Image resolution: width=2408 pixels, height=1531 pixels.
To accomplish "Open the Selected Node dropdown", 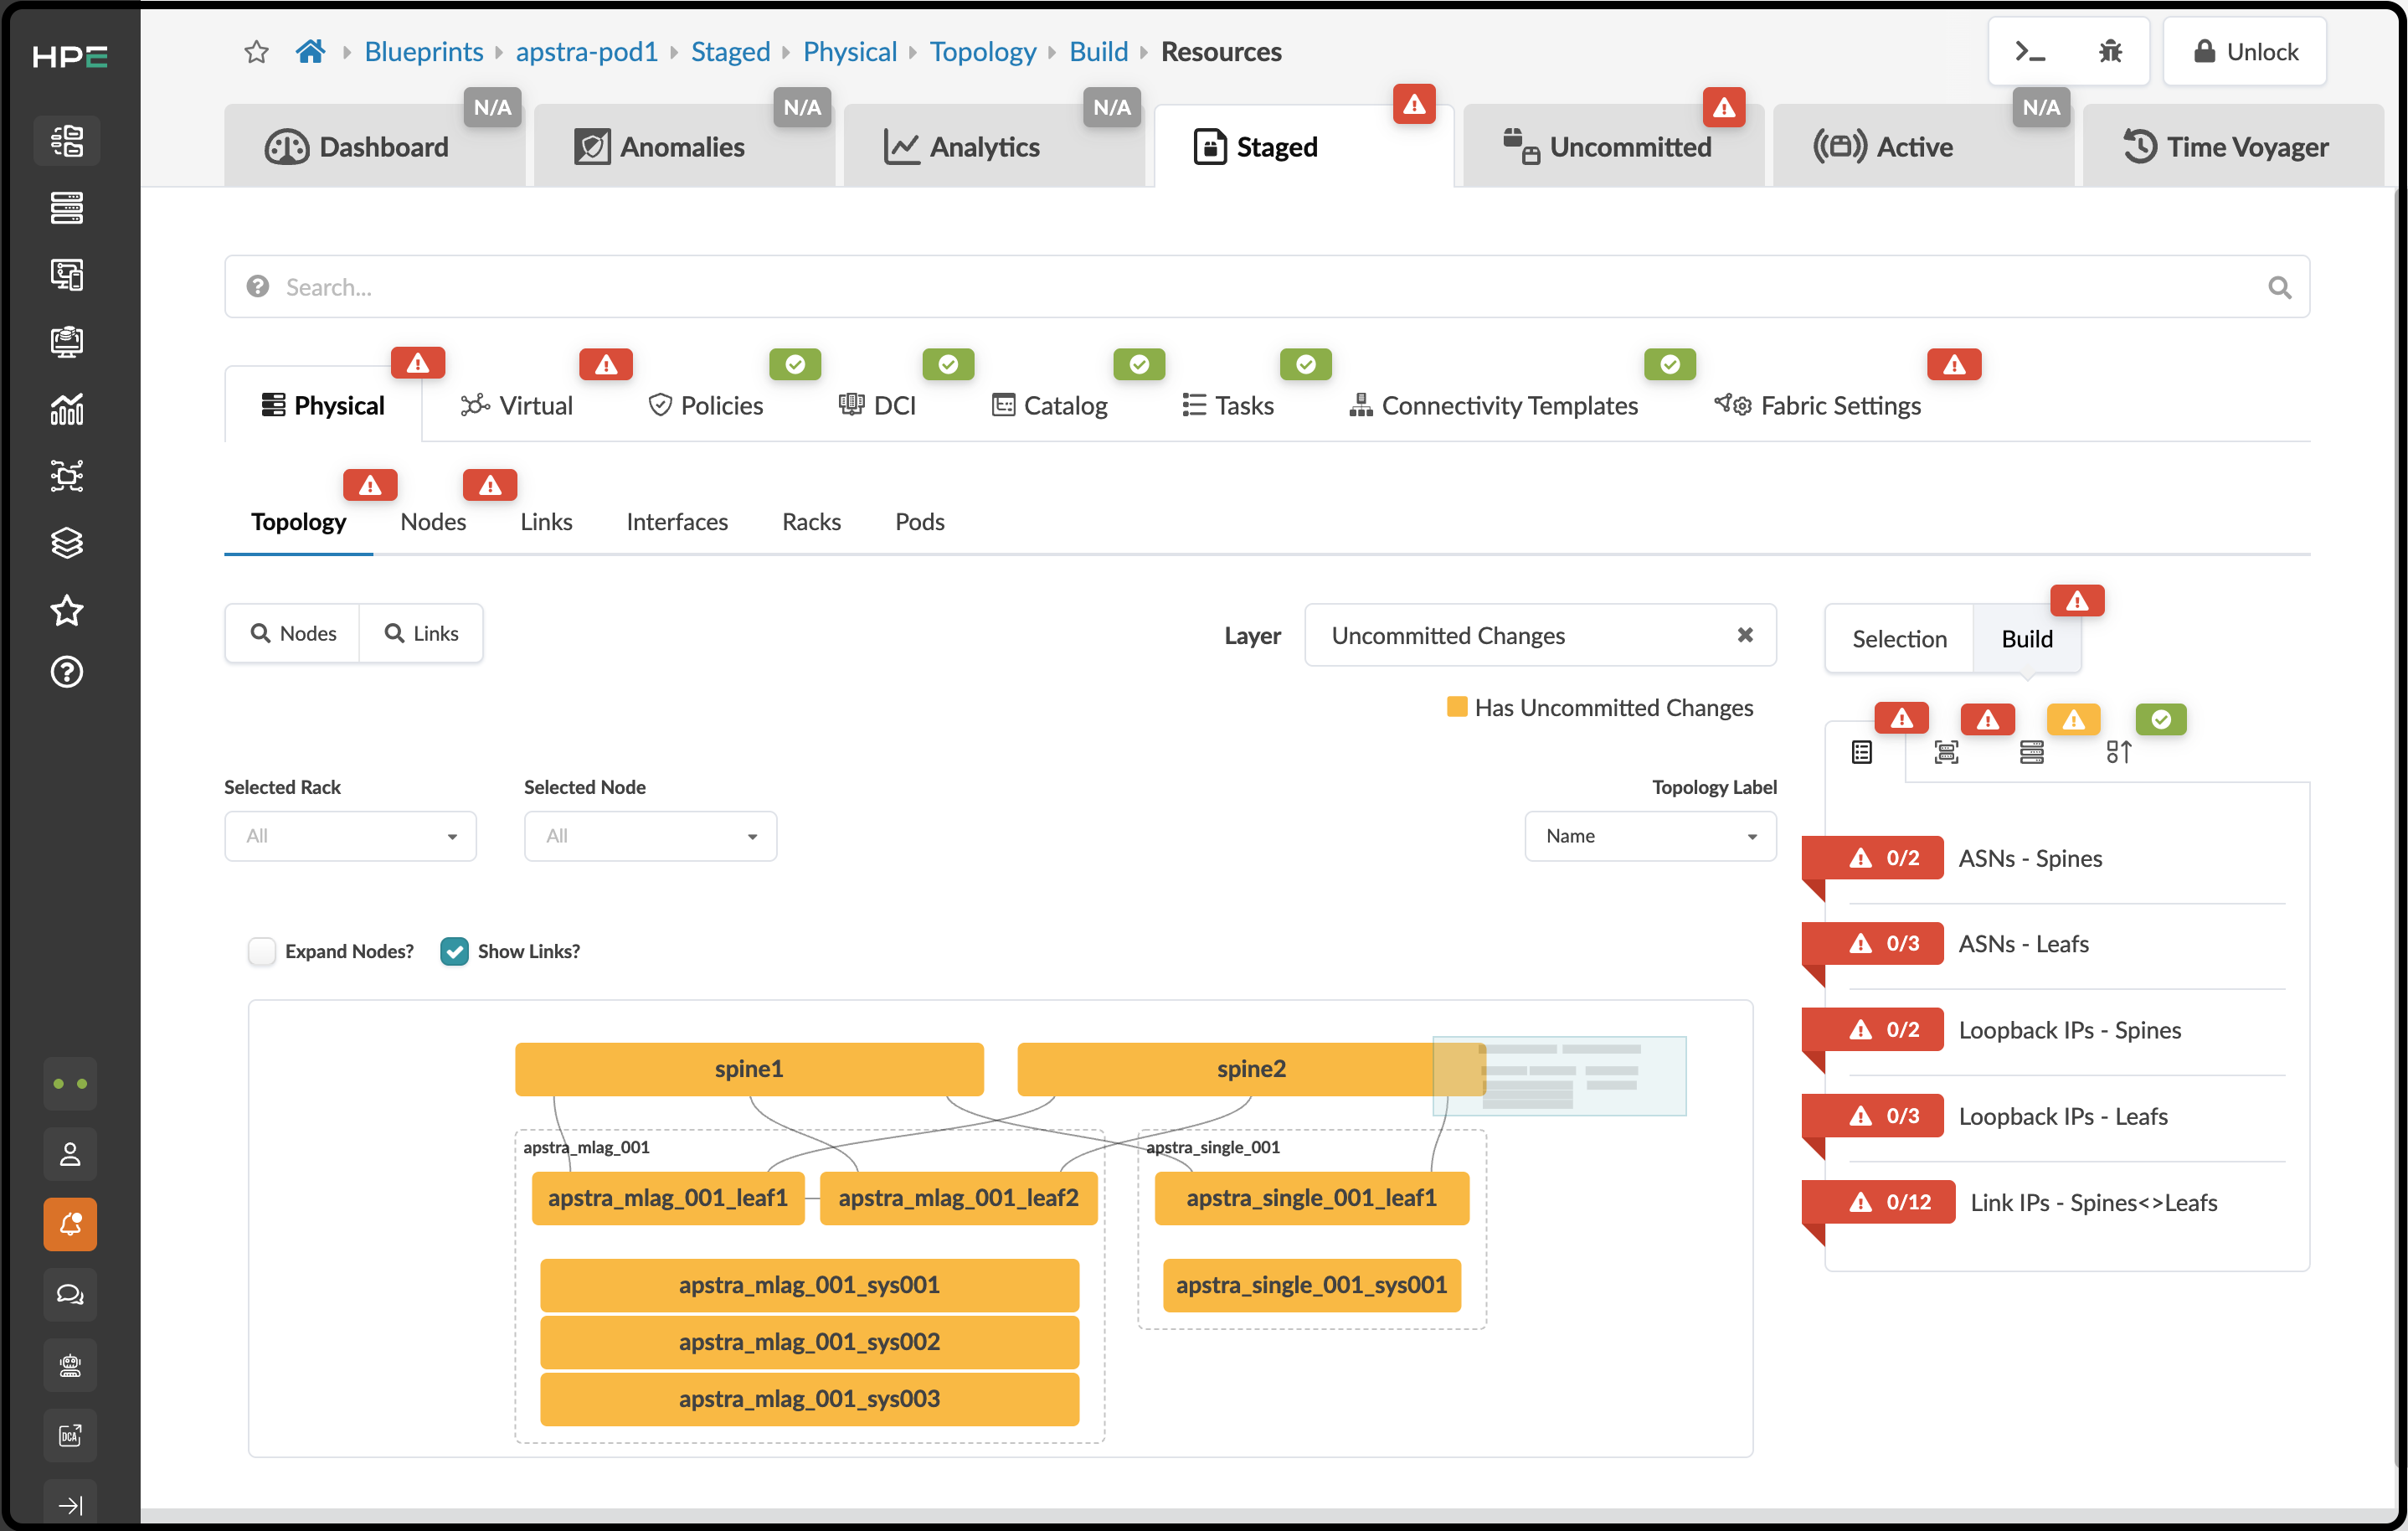I will 650,836.
